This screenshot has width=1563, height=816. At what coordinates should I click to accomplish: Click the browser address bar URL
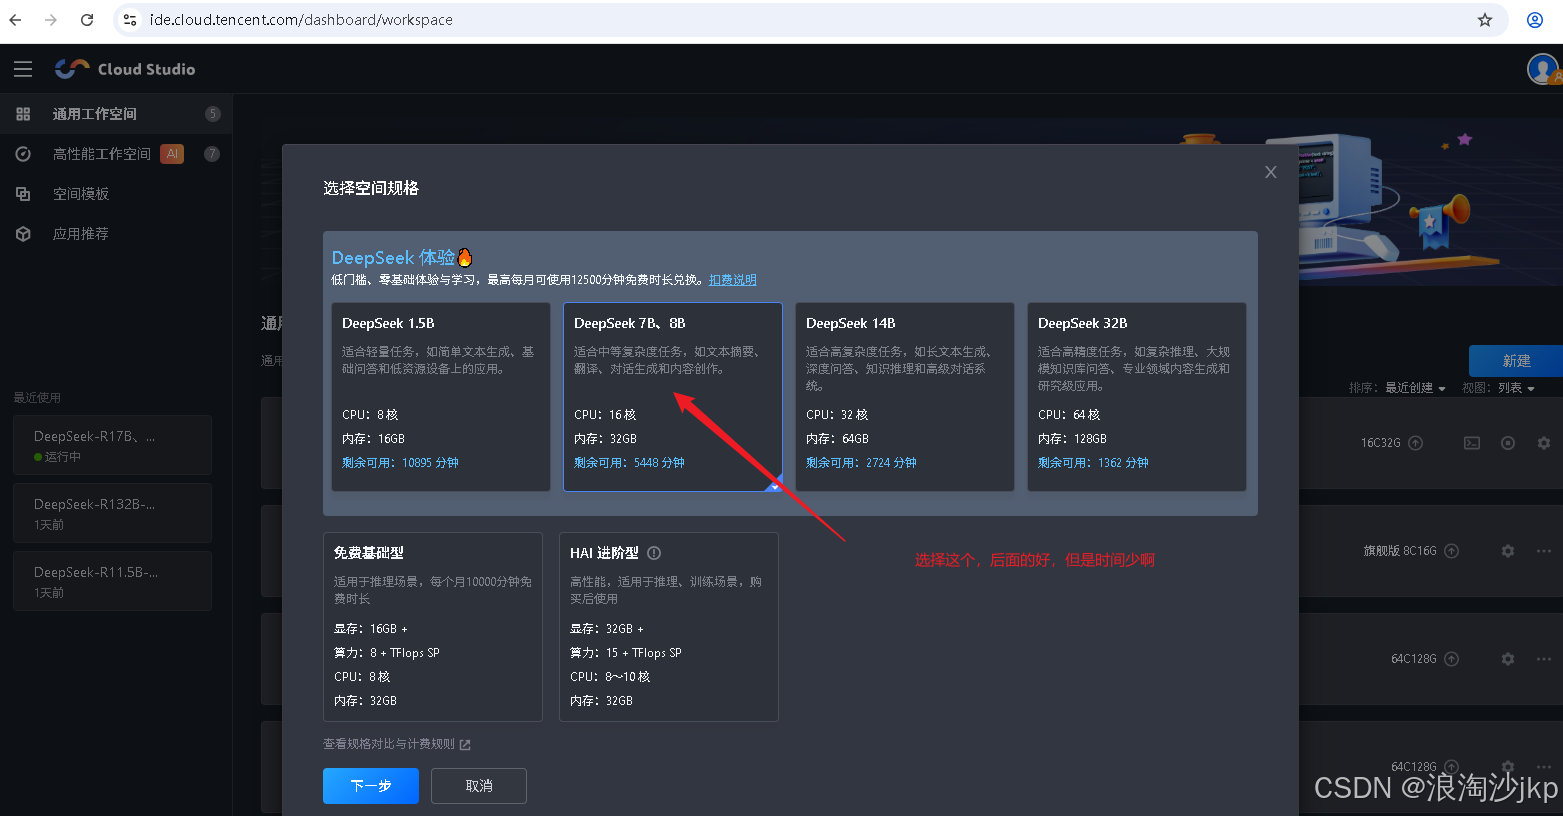301,20
